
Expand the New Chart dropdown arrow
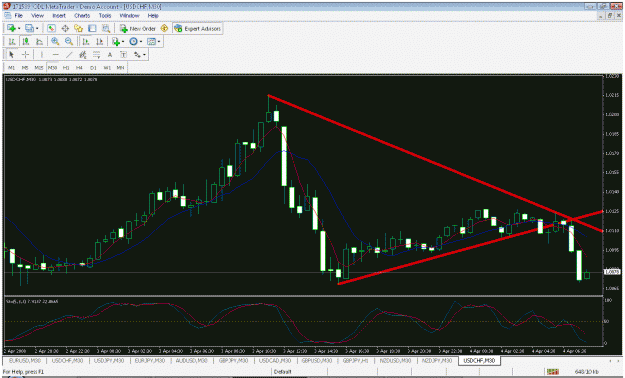(x=19, y=29)
